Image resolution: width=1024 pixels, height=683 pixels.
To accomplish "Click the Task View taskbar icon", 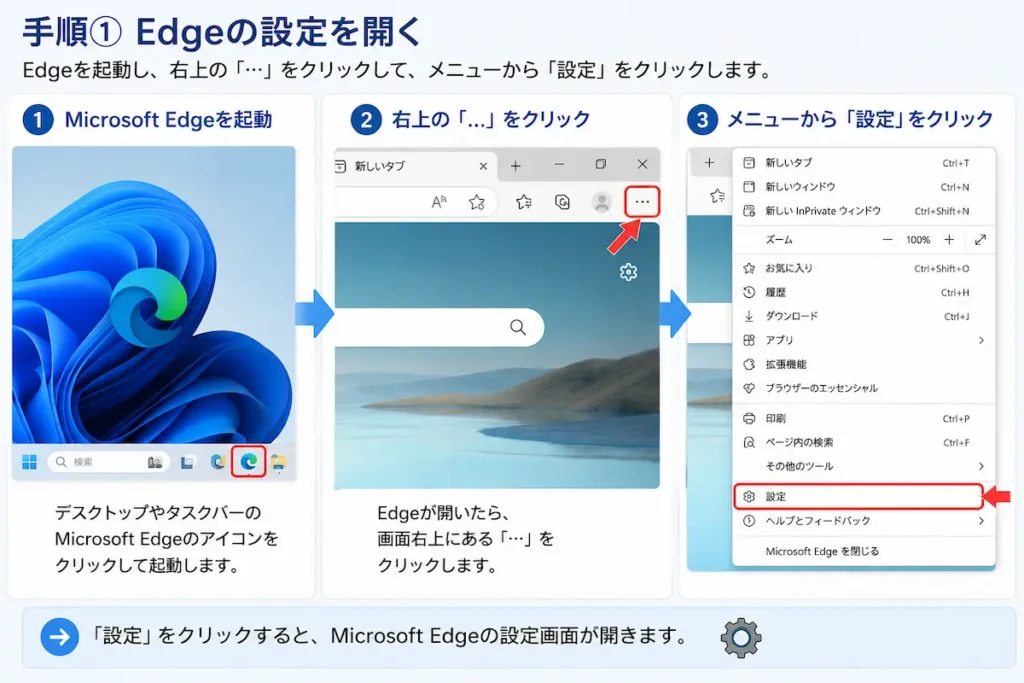I will pos(187,462).
